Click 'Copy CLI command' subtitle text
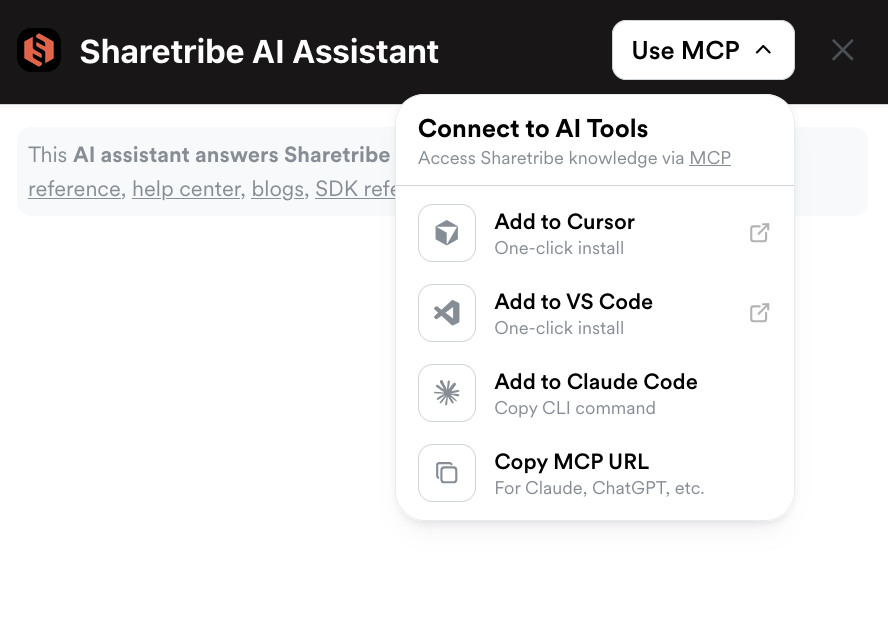Screen dimensions: 888x632 (x=575, y=408)
